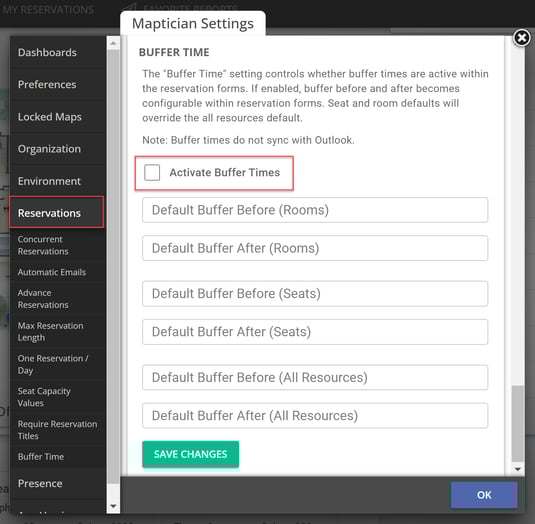Close the Maptician Settings dialog
This screenshot has height=524, width=535.
tap(522, 38)
